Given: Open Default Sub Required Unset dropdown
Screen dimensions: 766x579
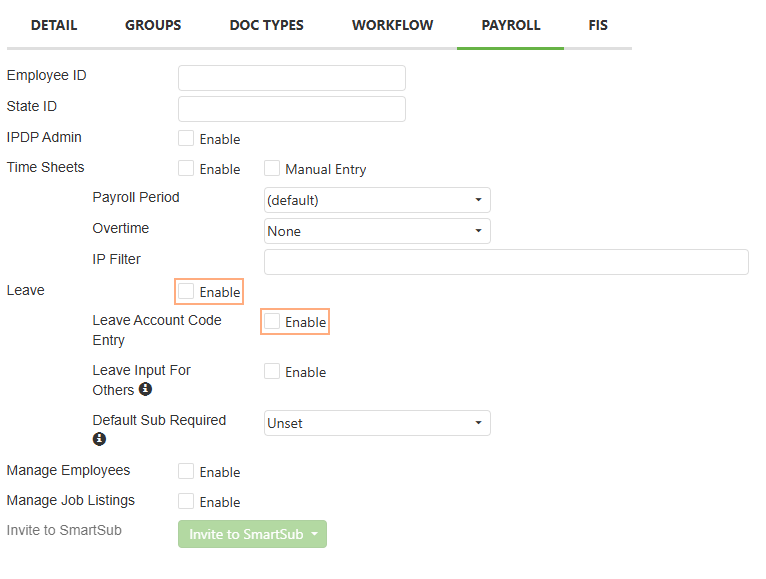Looking at the screenshot, I should (x=377, y=423).
